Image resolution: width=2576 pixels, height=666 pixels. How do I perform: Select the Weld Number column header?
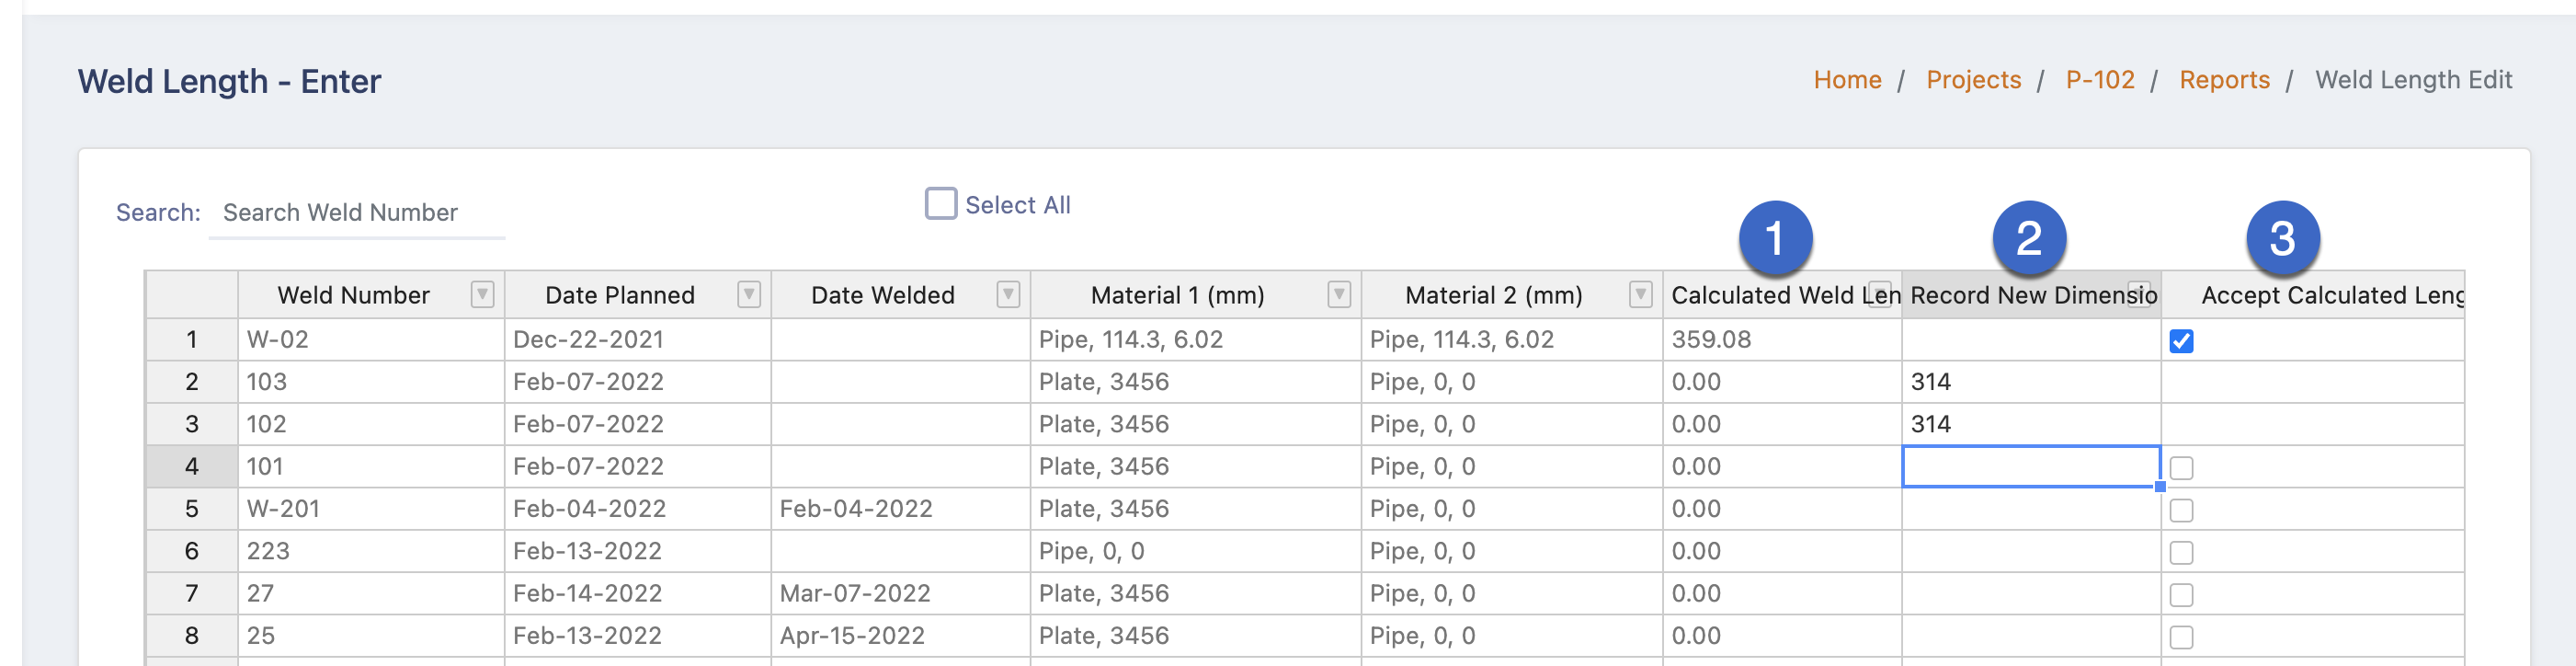pyautogui.click(x=371, y=294)
